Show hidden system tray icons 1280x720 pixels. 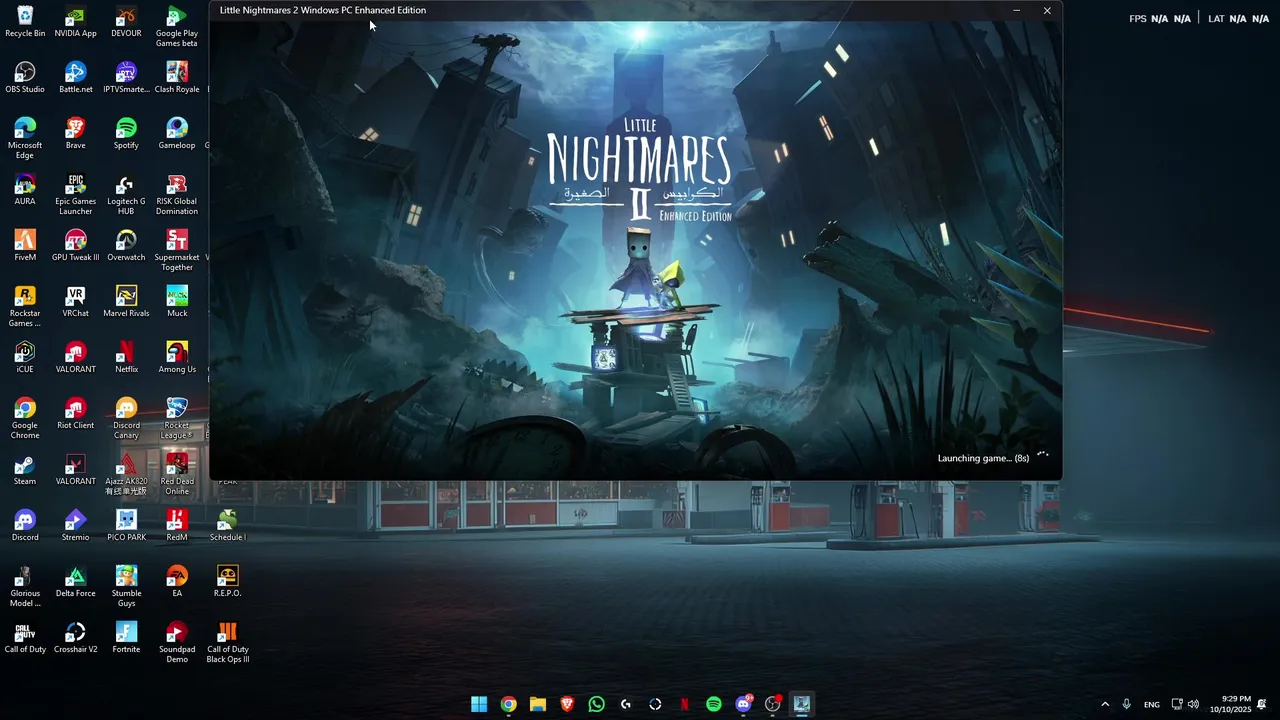point(1105,704)
